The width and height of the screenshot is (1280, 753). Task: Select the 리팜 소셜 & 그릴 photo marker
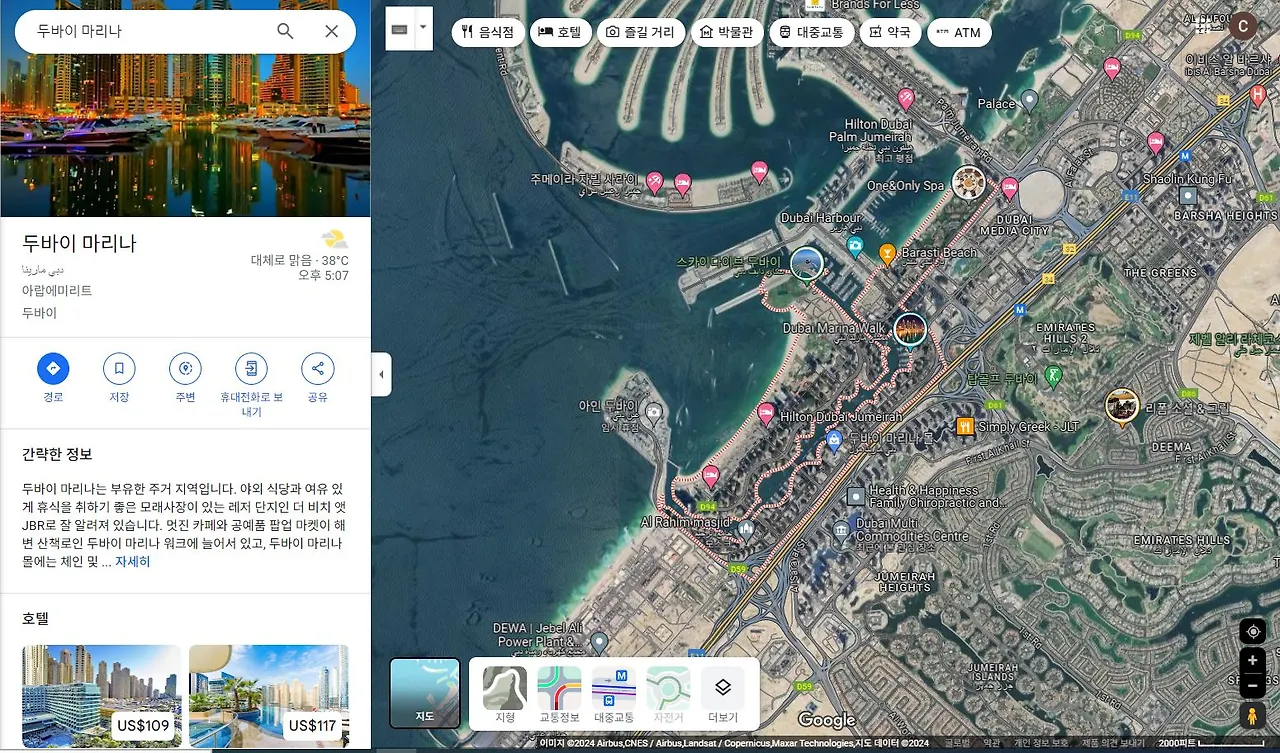coord(1122,407)
